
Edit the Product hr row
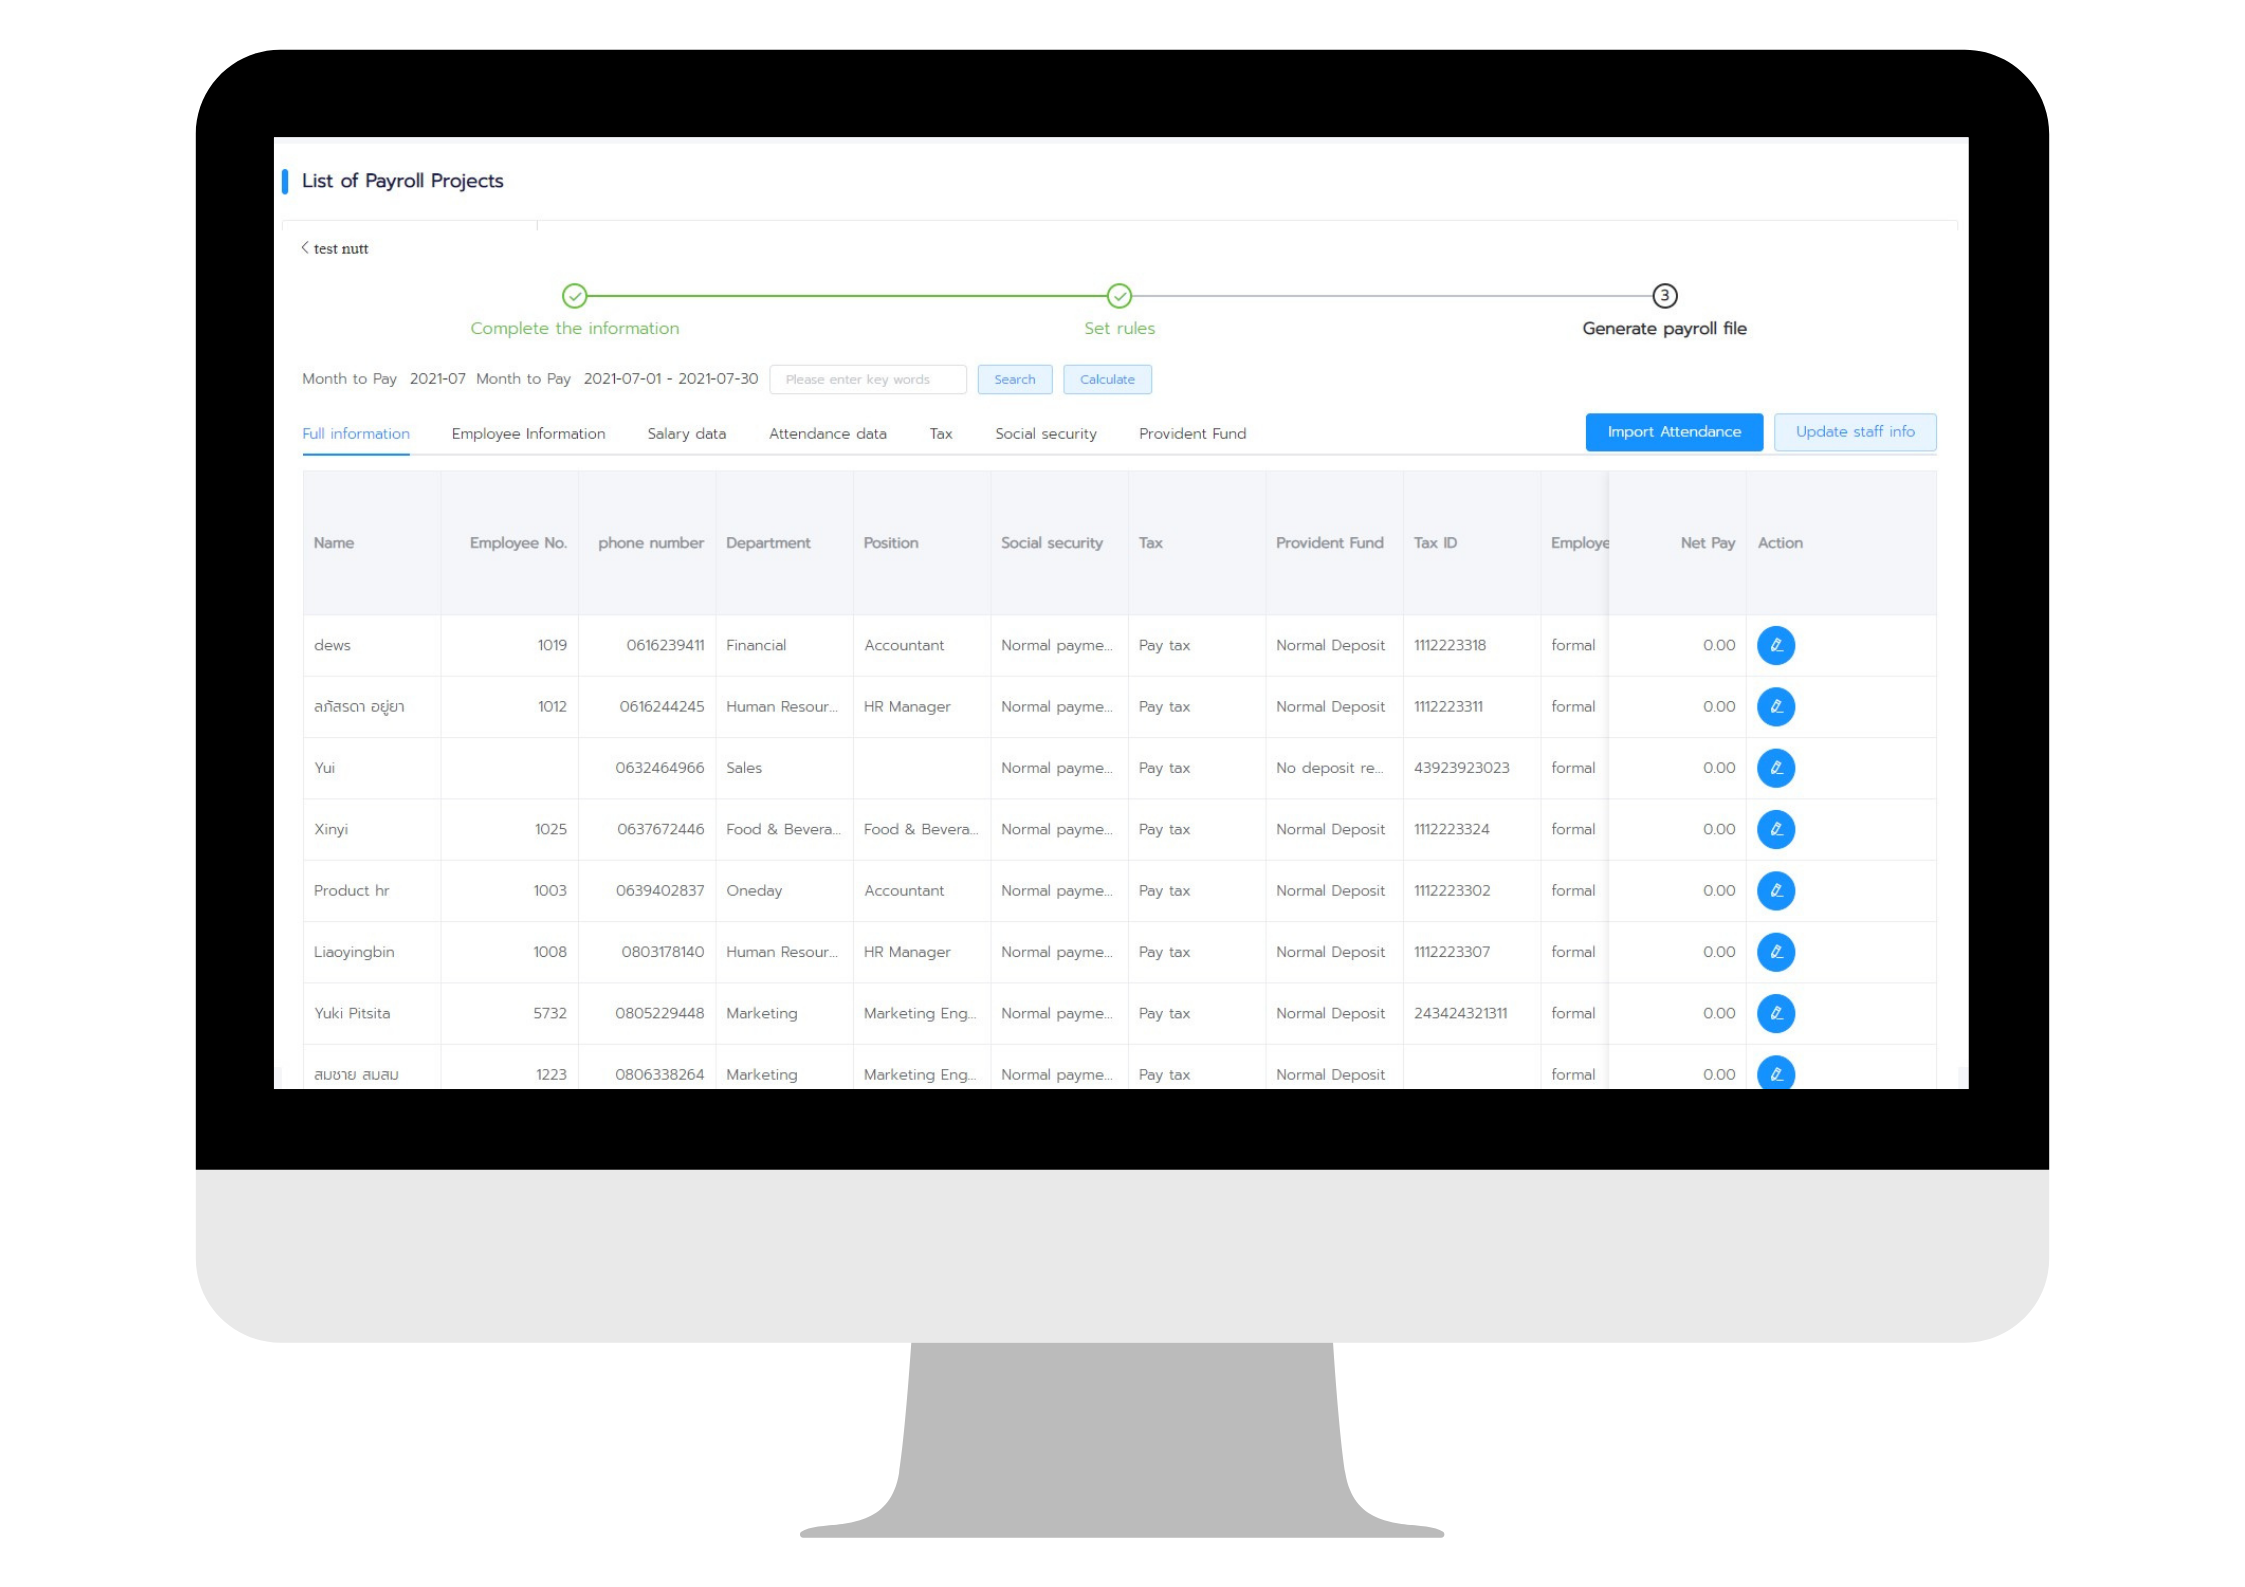tap(1777, 890)
